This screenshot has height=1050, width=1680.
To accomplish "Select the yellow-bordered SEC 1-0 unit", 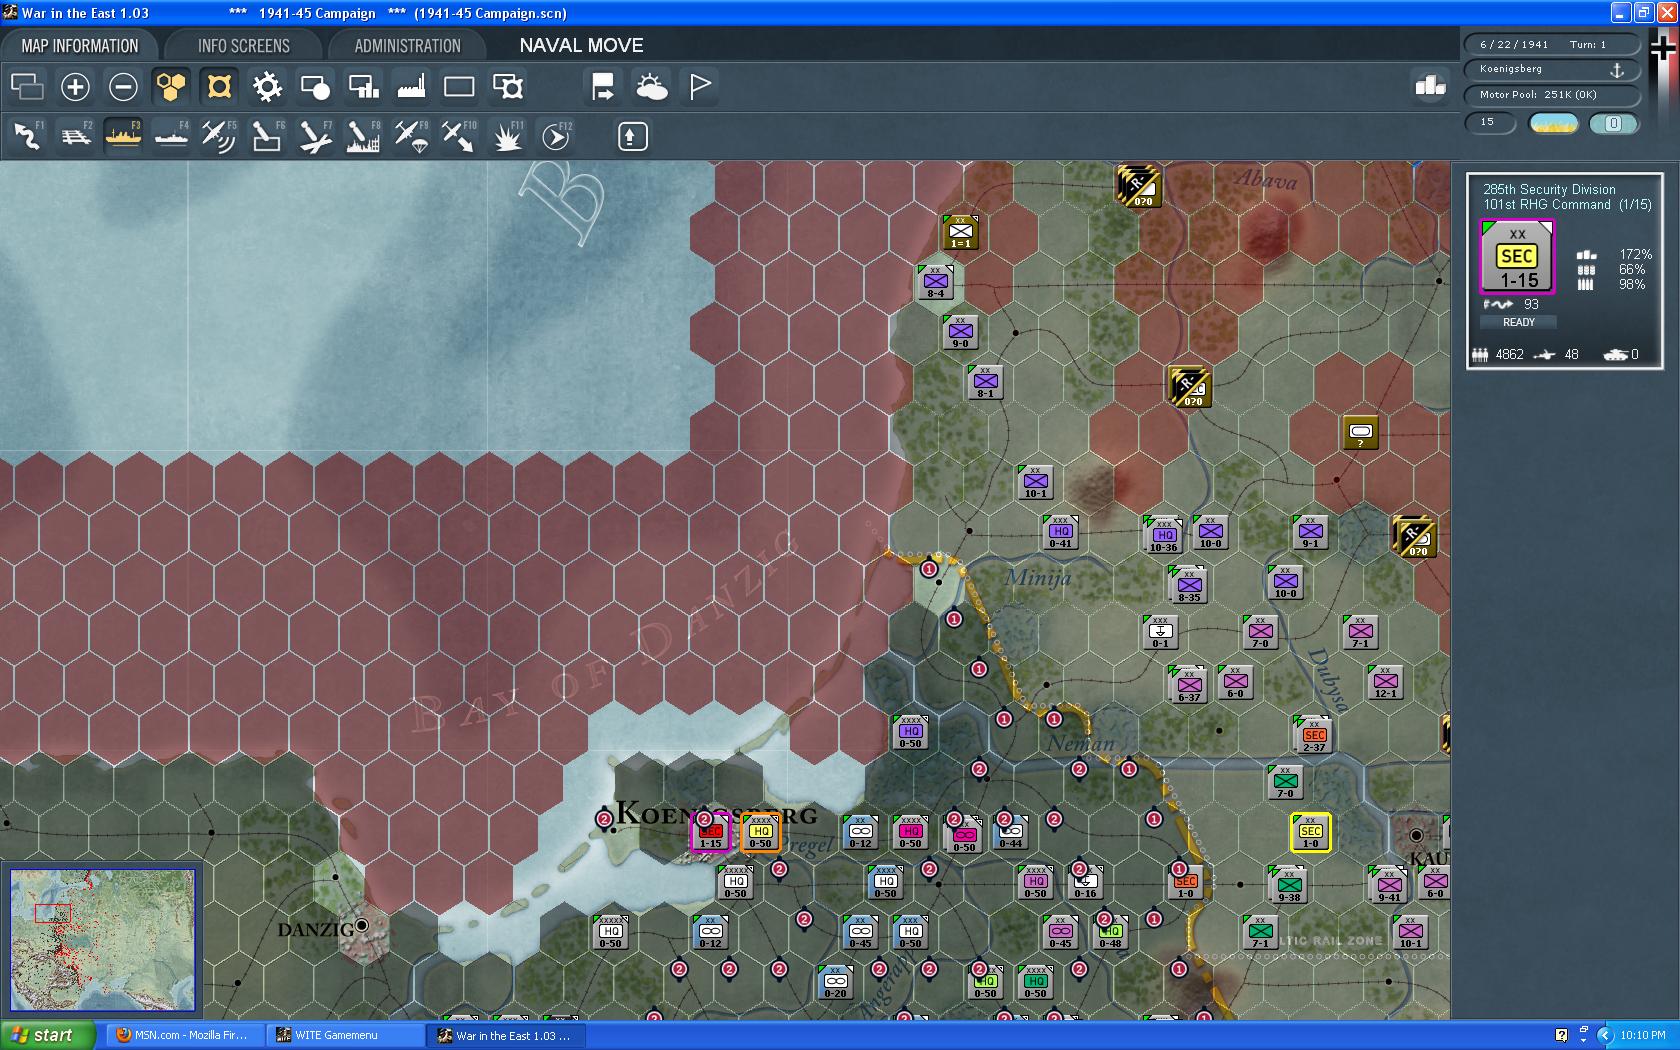I will click(1310, 833).
